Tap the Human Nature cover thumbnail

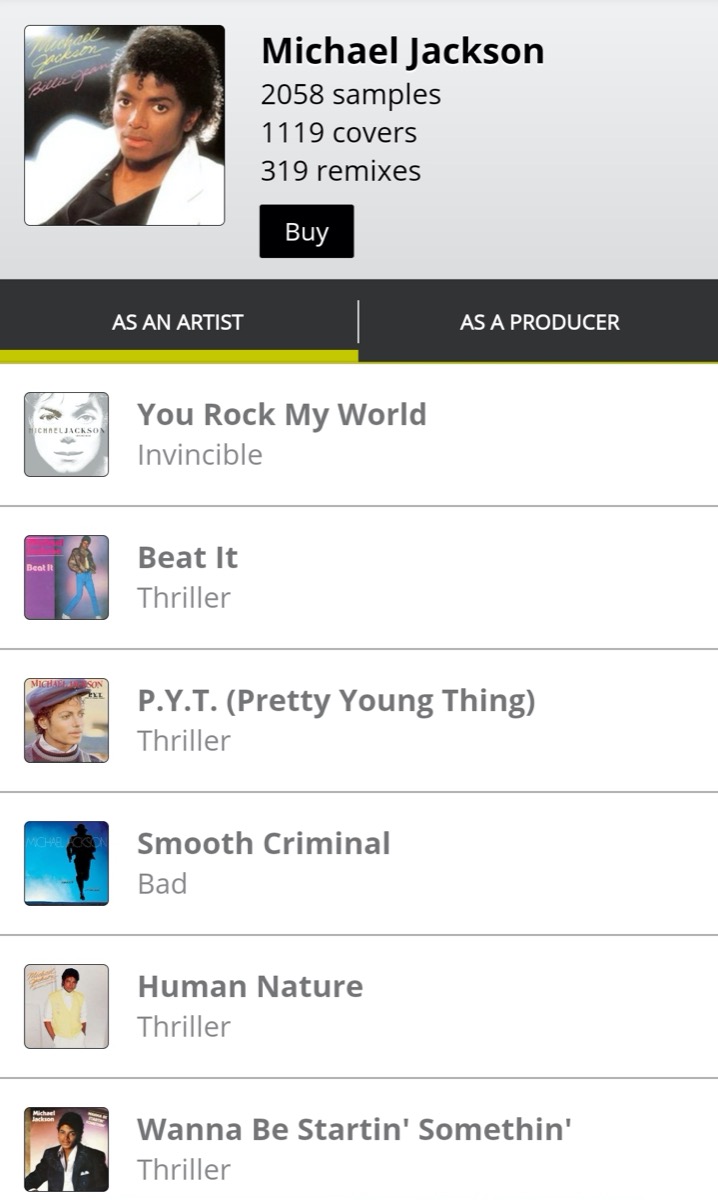(66, 1006)
